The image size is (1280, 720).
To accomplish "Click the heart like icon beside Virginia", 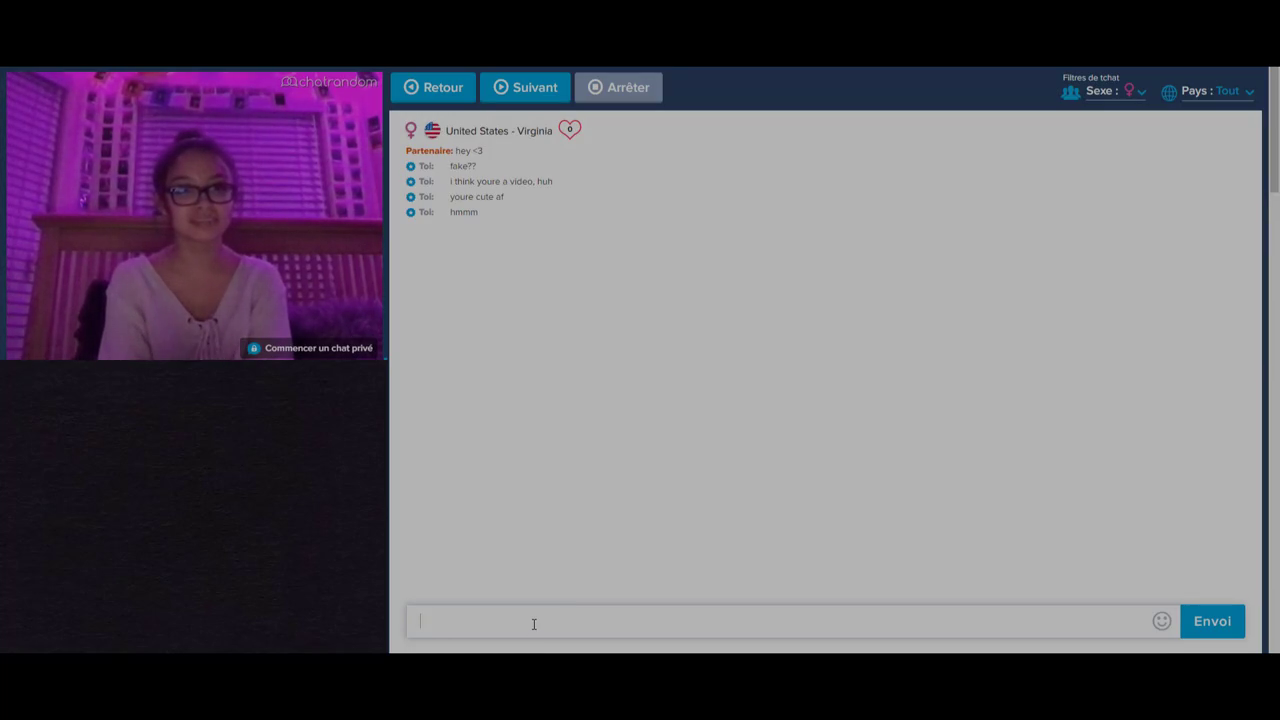I will [x=569, y=130].
